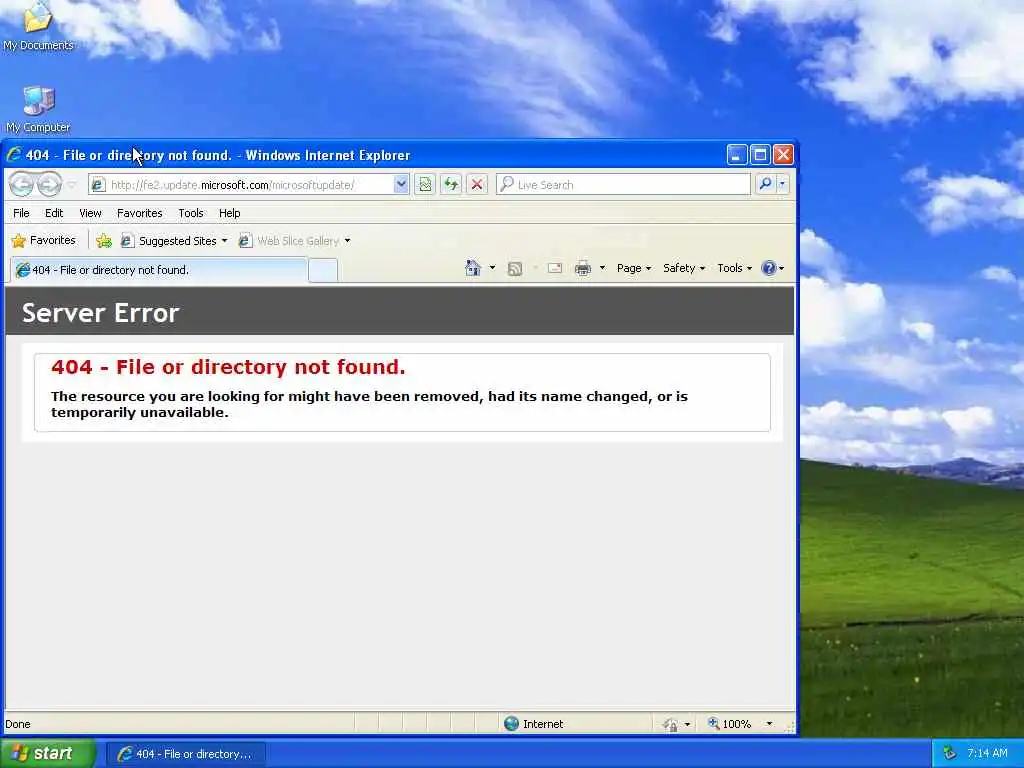The width and height of the screenshot is (1024, 768).
Task: Click inside the Live Search box
Action: (x=623, y=185)
